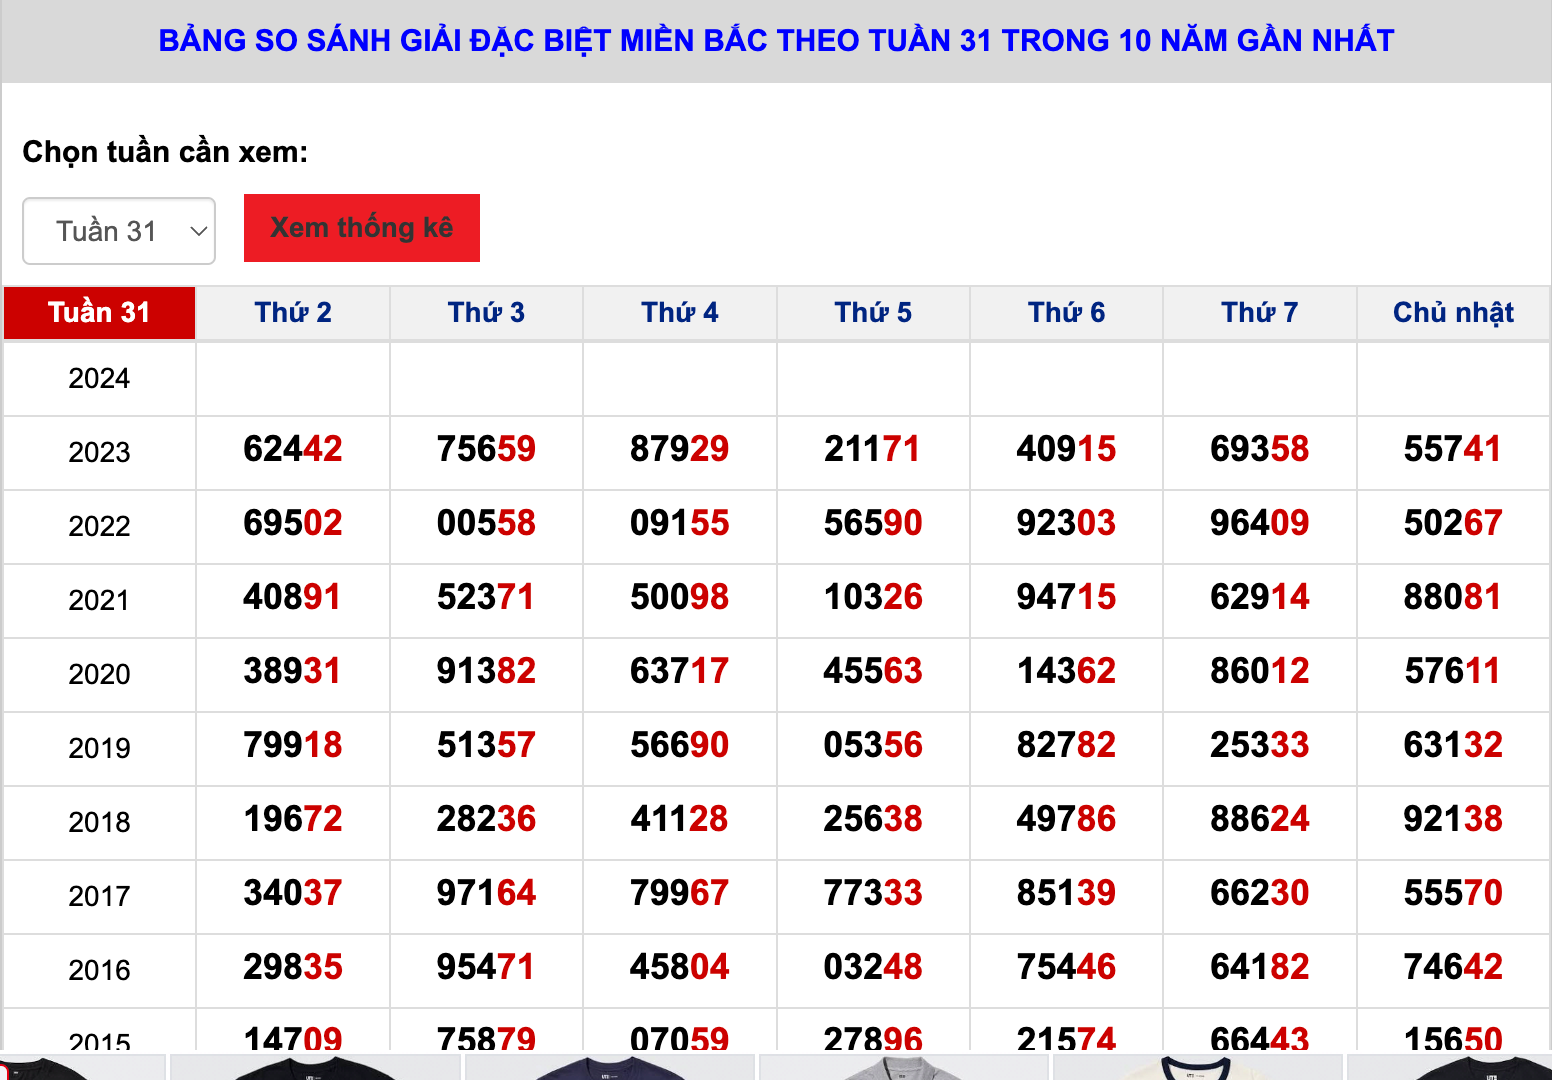Image resolution: width=1552 pixels, height=1080 pixels.
Task: Click the Thứ 7 column header
Action: (x=1260, y=313)
